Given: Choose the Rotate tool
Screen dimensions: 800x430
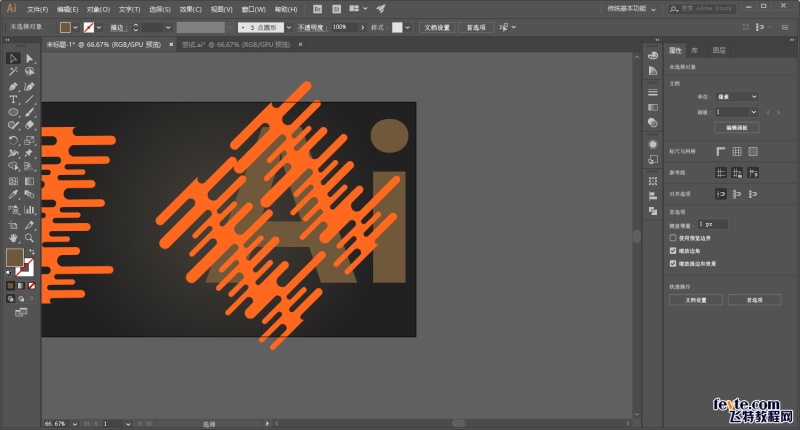Looking at the screenshot, I should (x=13, y=140).
